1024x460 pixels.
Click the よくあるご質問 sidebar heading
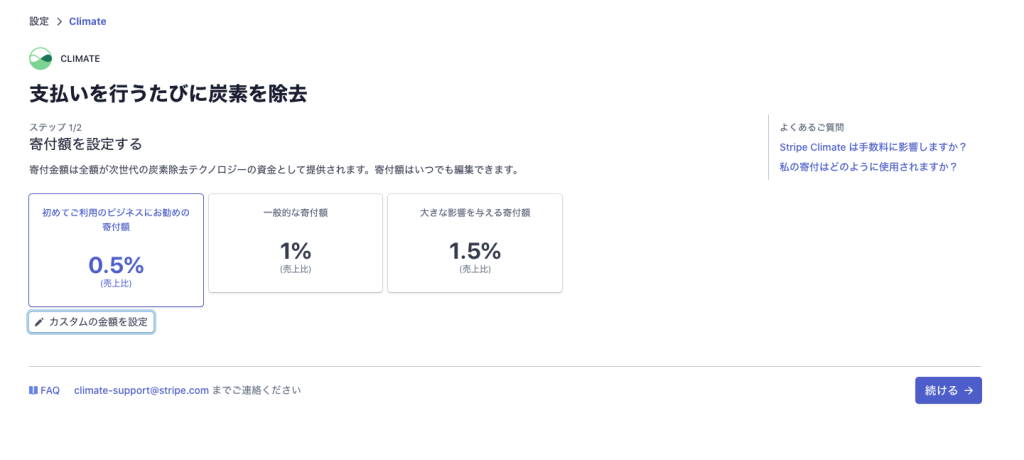click(811, 127)
